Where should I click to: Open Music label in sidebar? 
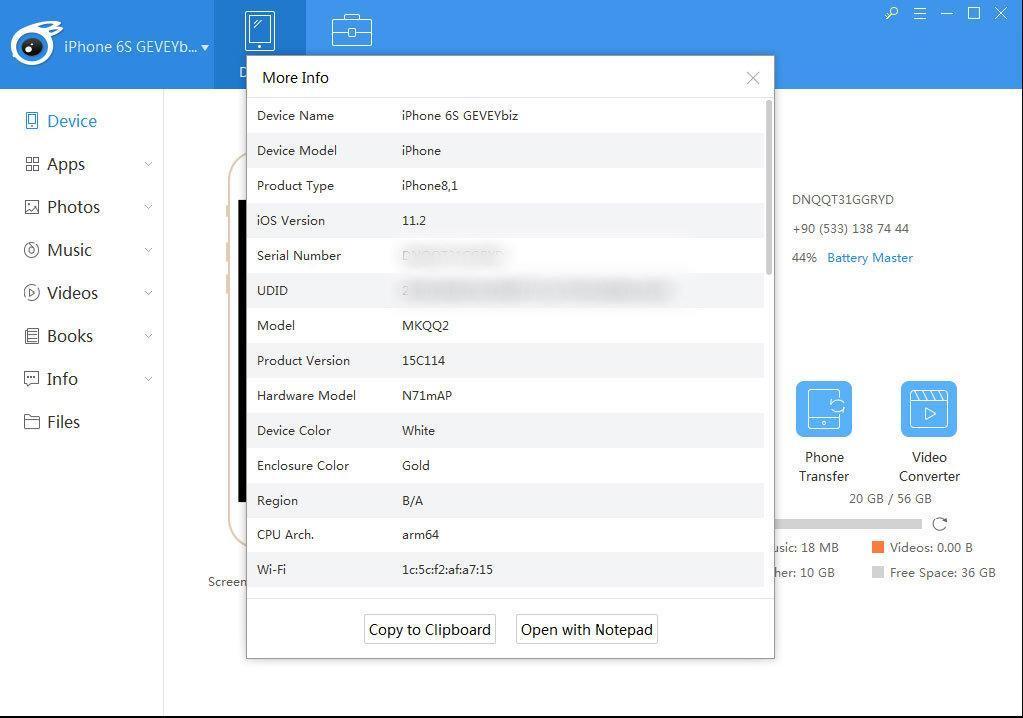pos(70,250)
